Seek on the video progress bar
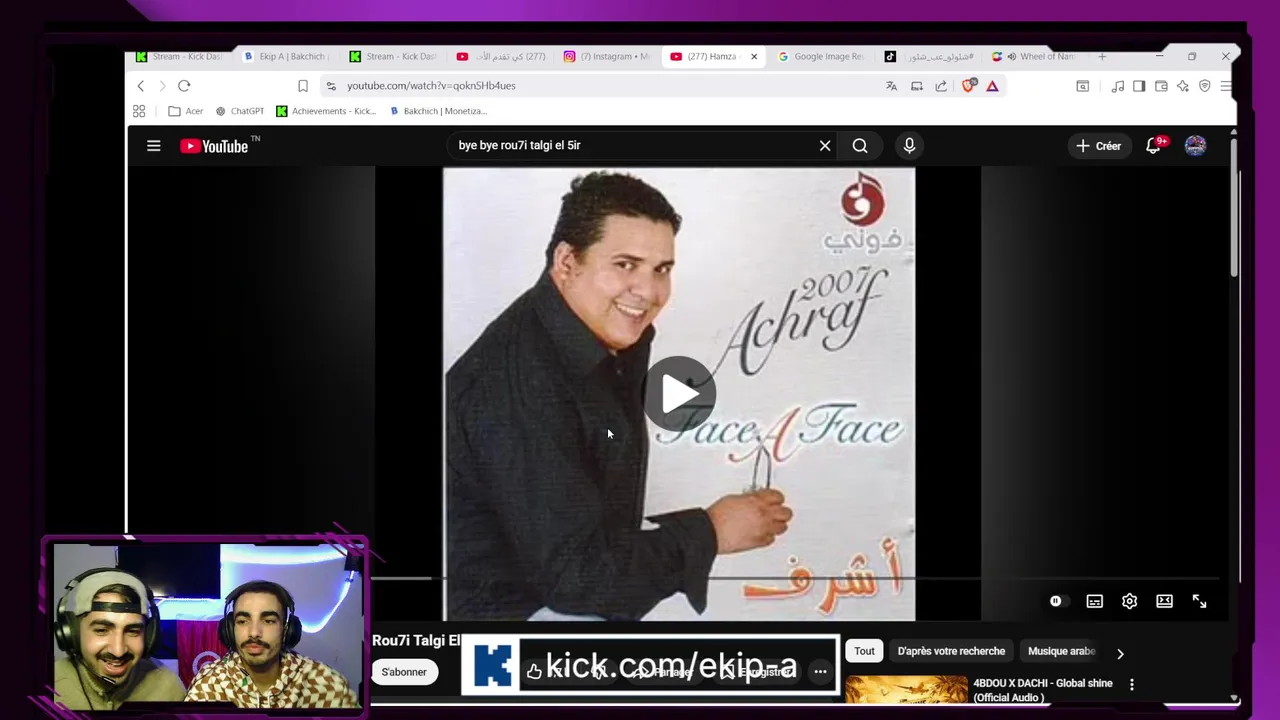The height and width of the screenshot is (720, 1280). pyautogui.click(x=795, y=578)
